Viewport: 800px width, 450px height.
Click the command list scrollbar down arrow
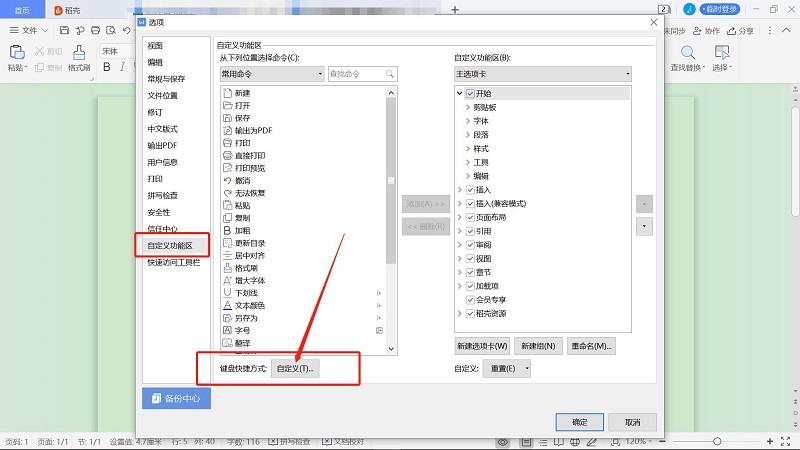click(391, 349)
